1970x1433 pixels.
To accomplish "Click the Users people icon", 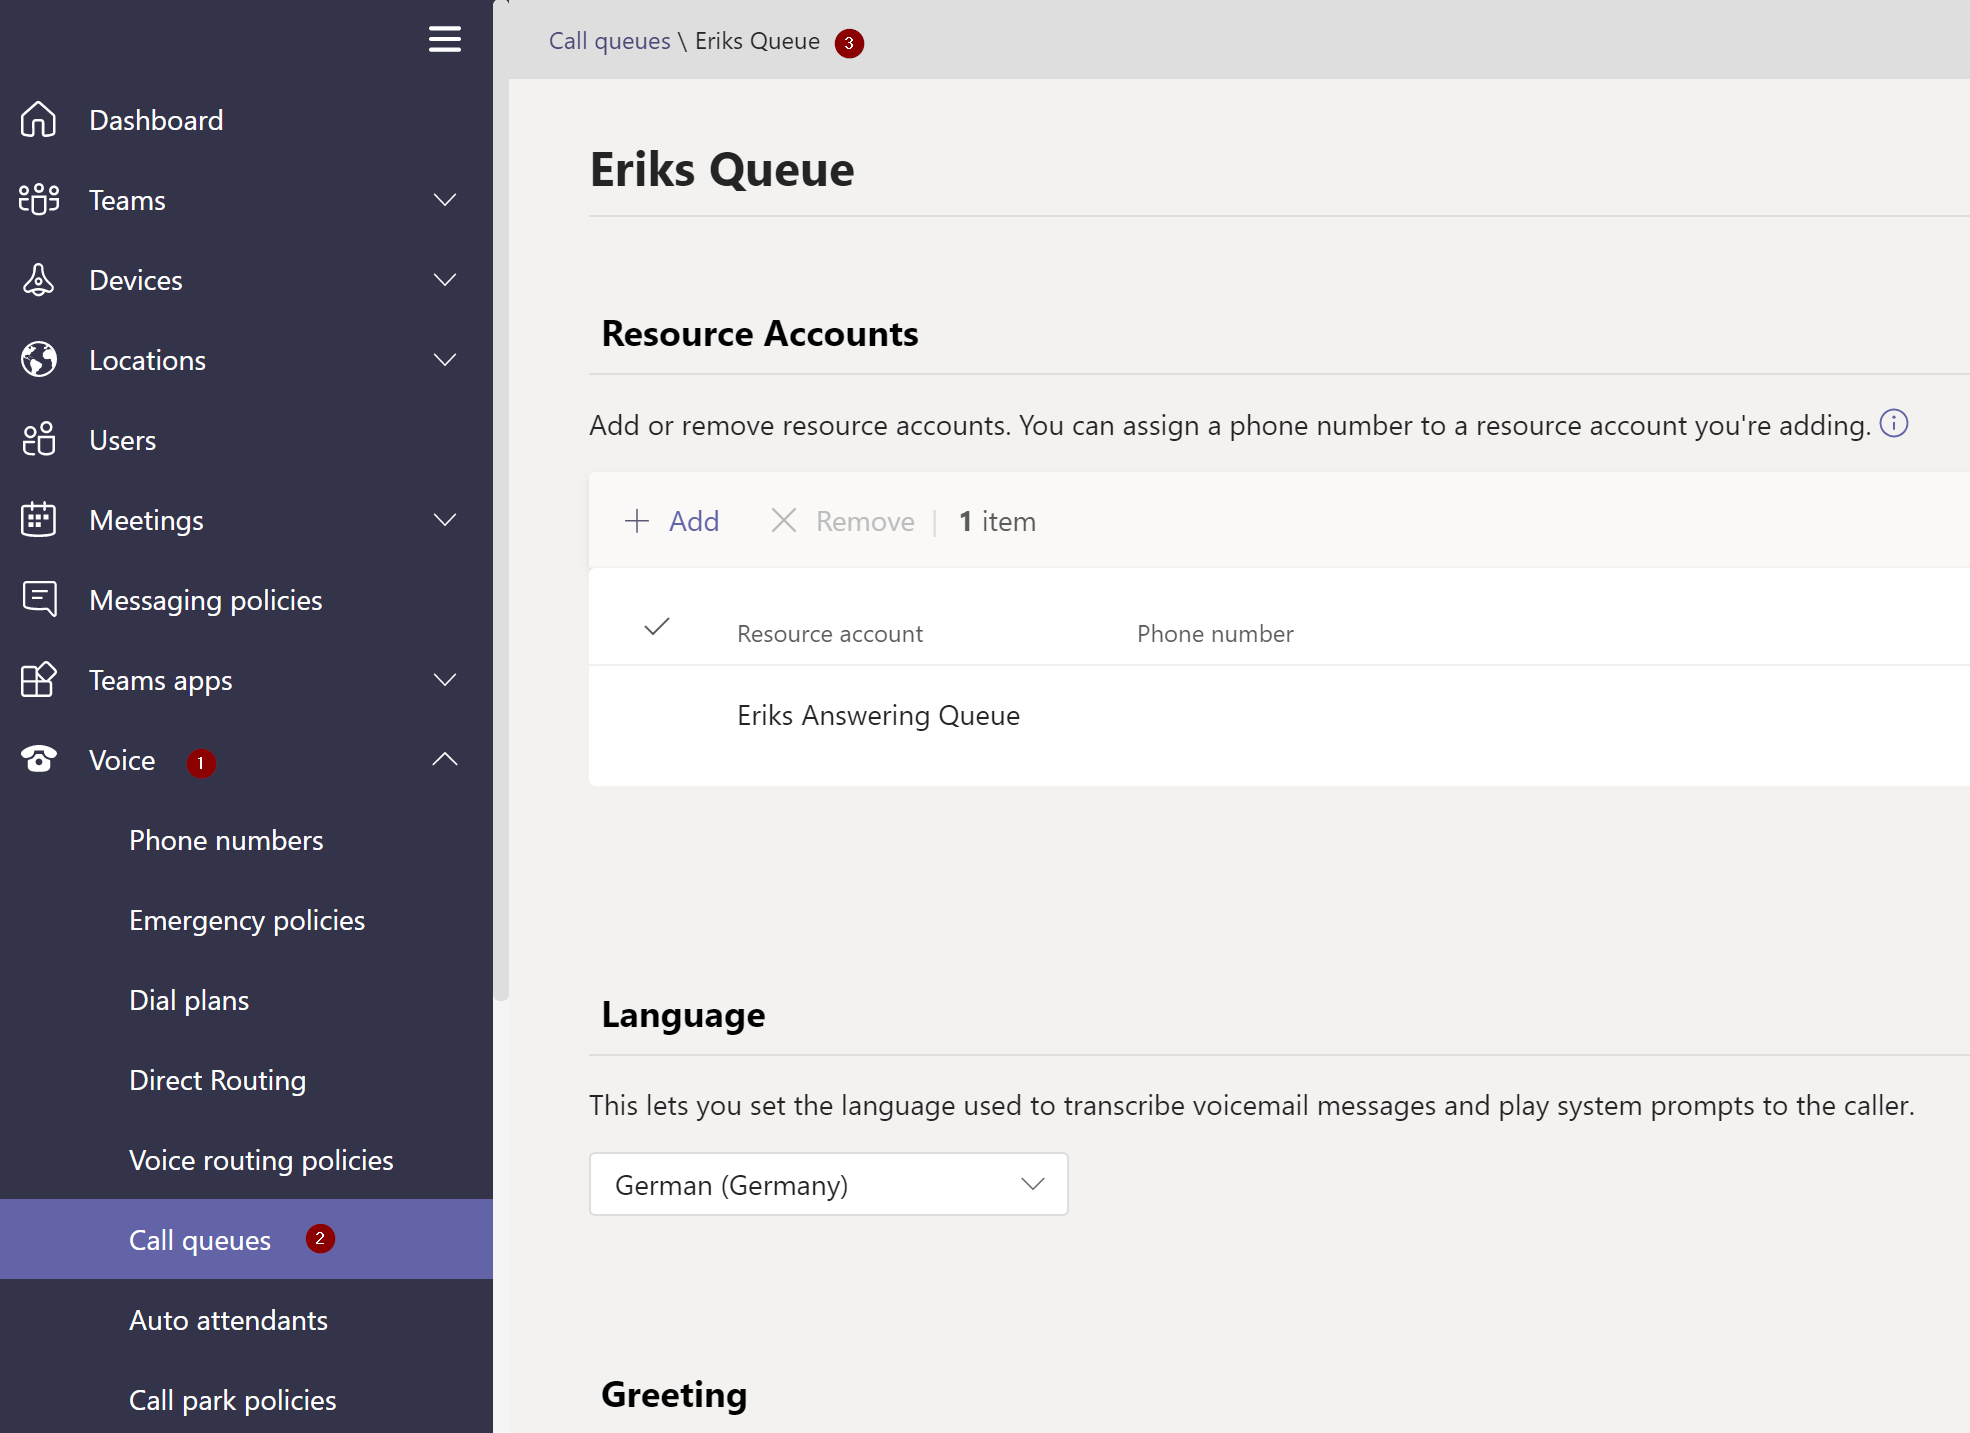I will (38, 440).
